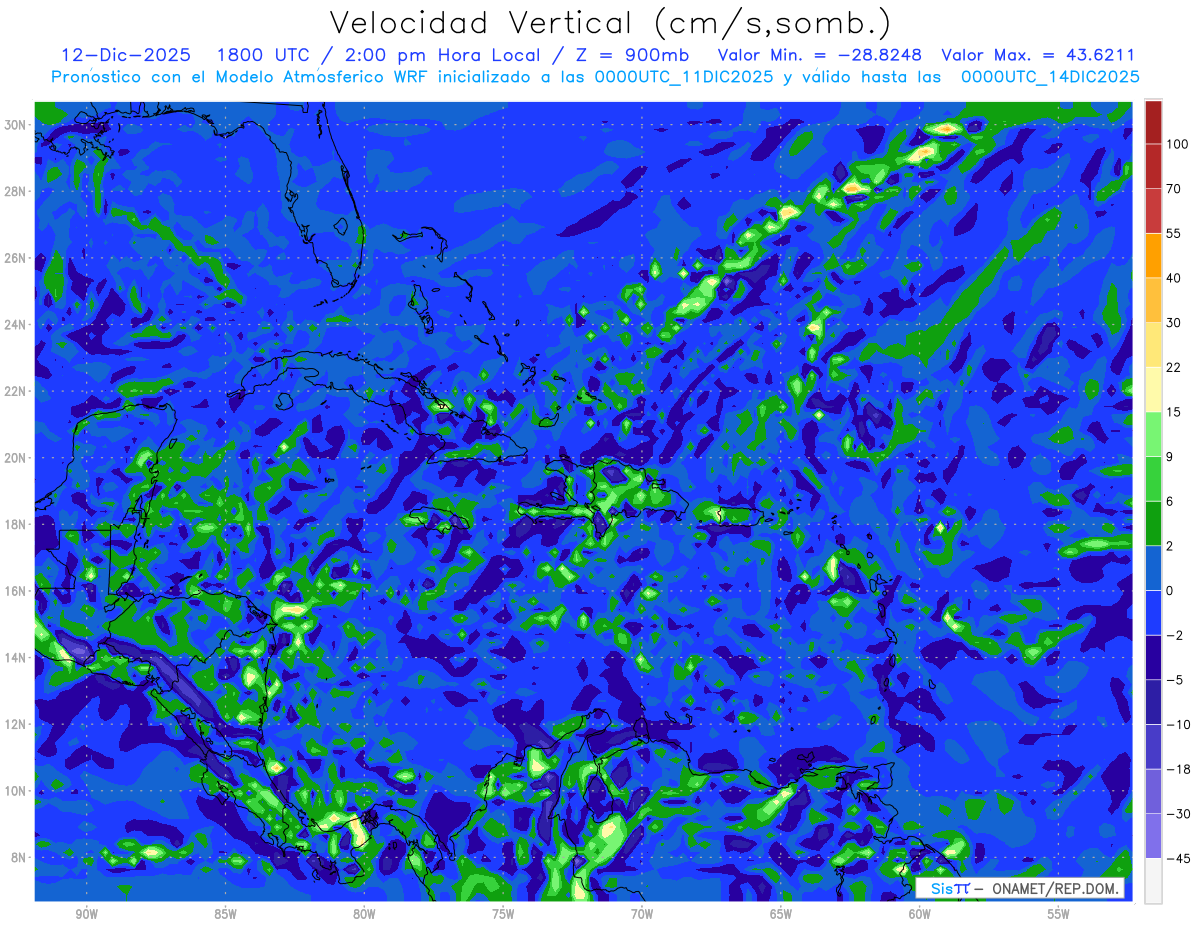This screenshot has height=927, width=1200.
Task: Click the latitude label '14N'
Action: 17,658
